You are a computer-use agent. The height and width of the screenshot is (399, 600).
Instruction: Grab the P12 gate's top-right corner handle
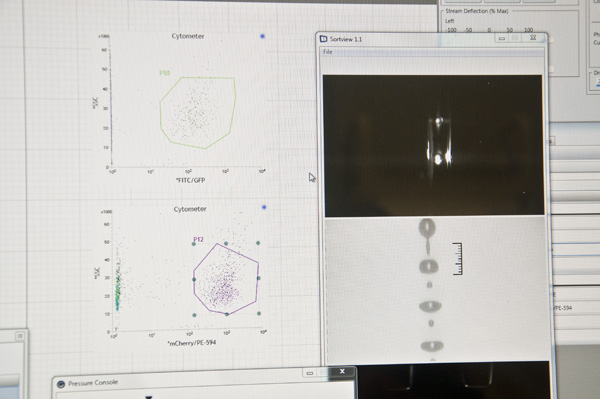[x=258, y=243]
